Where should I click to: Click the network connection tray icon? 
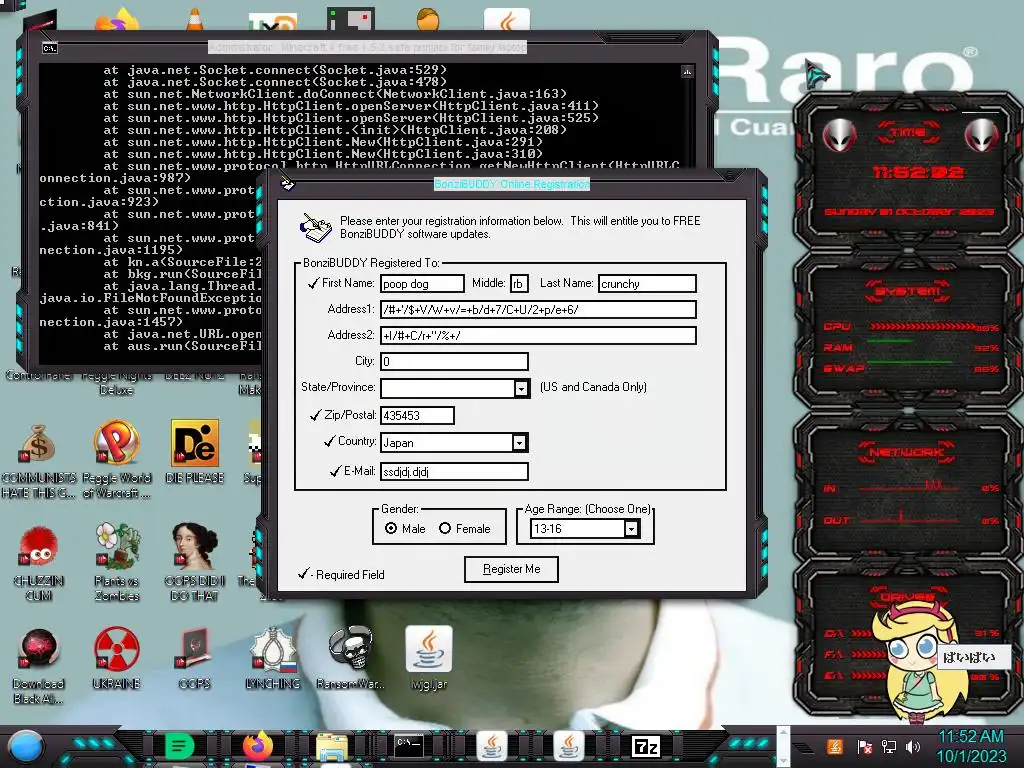pos(888,746)
